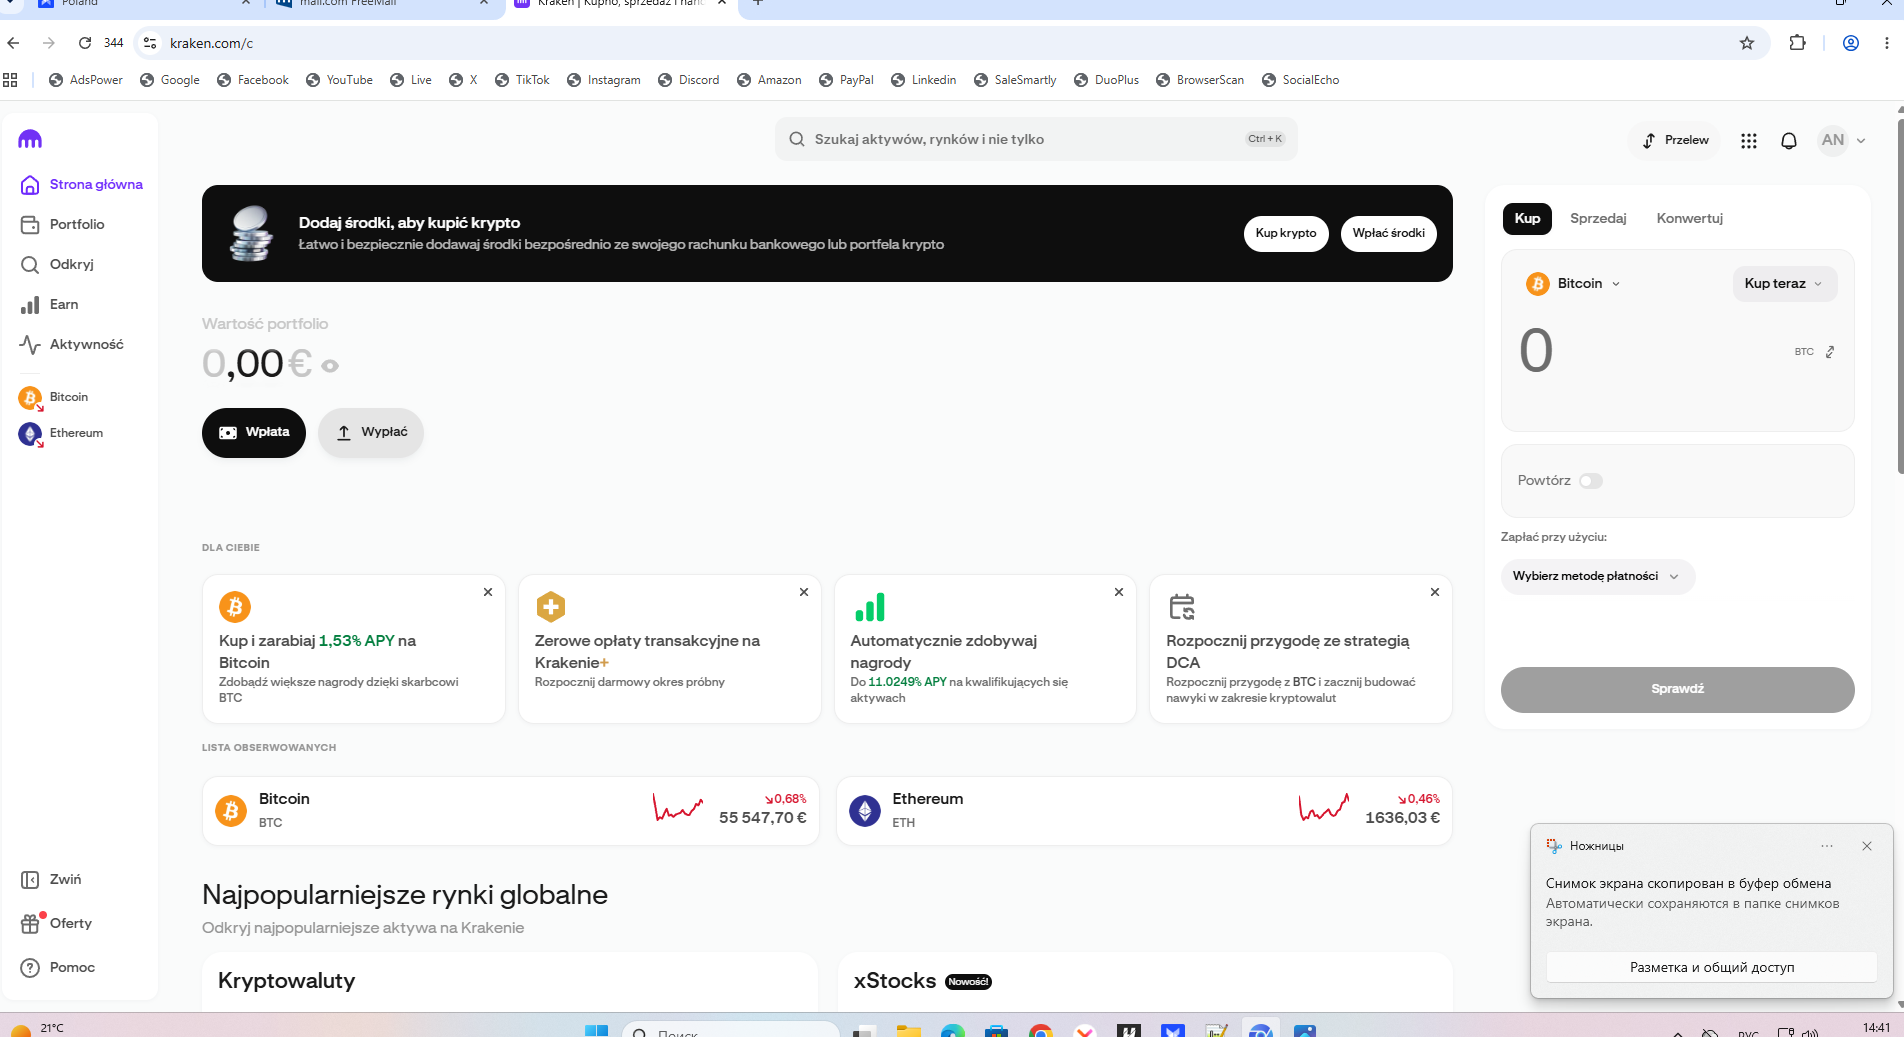
Task: Open Earn from the sidebar
Action: [x=50, y=305]
